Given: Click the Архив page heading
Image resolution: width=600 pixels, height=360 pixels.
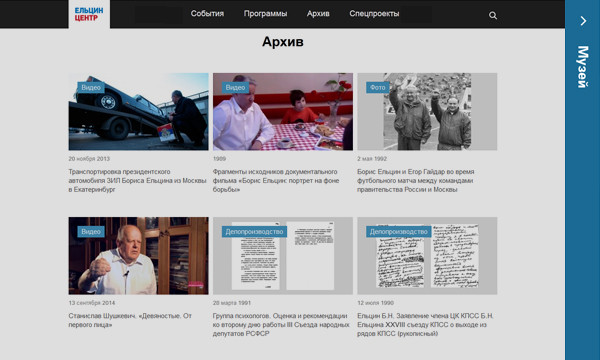Looking at the screenshot, I should [x=283, y=42].
